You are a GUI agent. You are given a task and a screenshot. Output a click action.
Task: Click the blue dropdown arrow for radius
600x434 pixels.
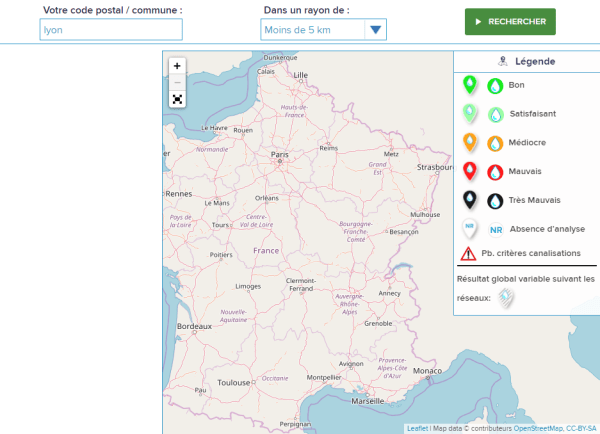point(375,30)
